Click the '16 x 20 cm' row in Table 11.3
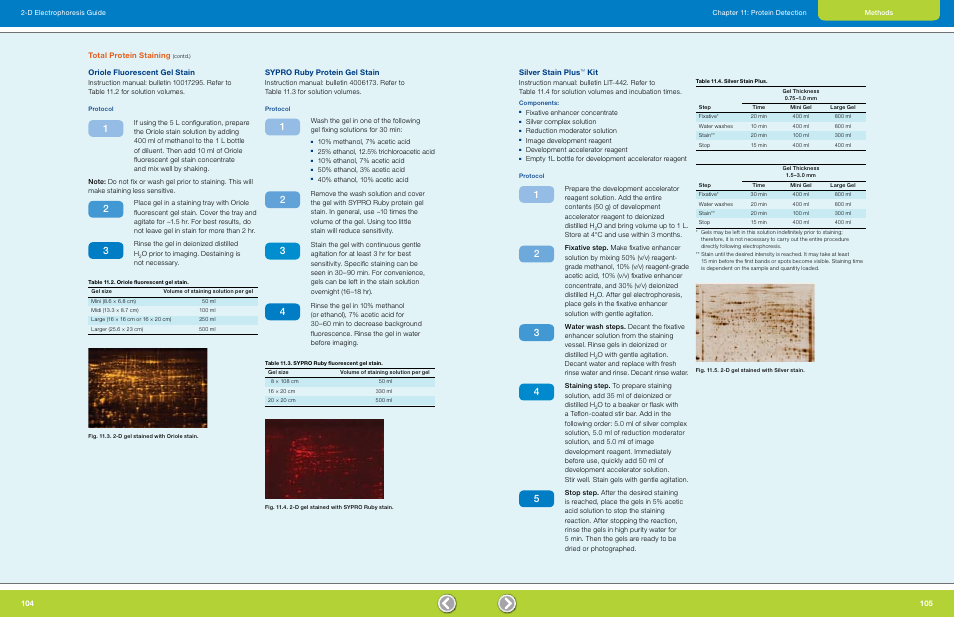 point(350,391)
